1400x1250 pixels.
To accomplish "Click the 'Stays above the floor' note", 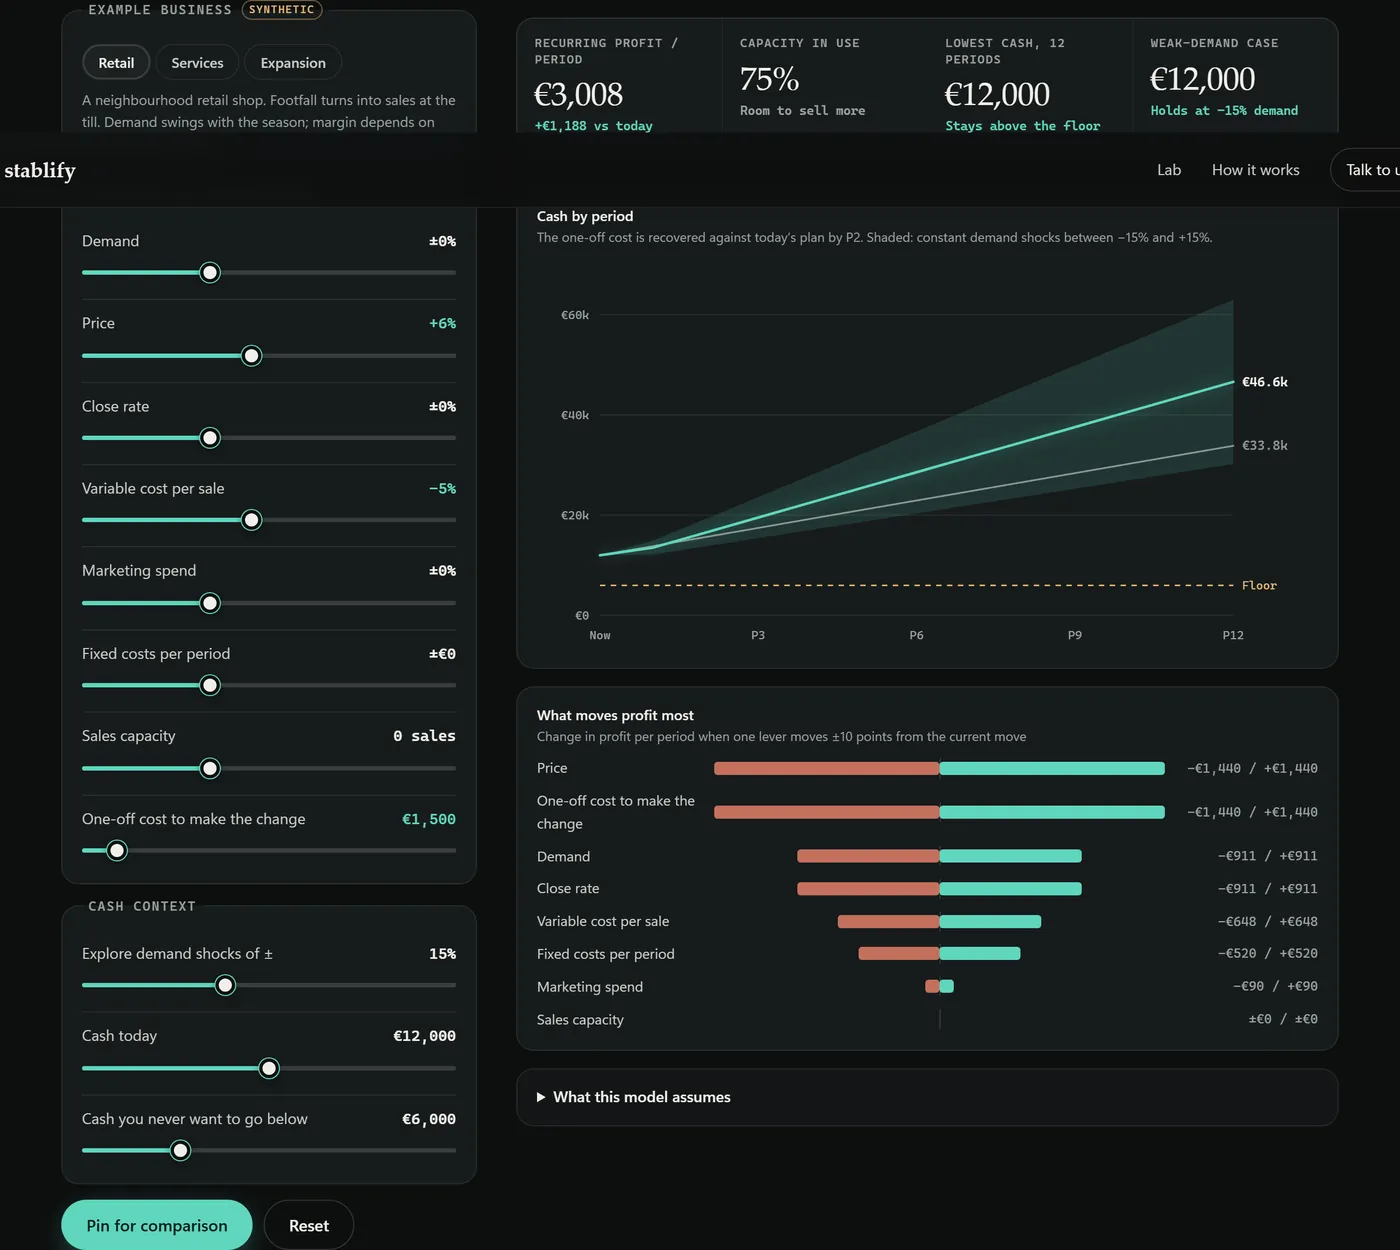I will [x=1022, y=126].
